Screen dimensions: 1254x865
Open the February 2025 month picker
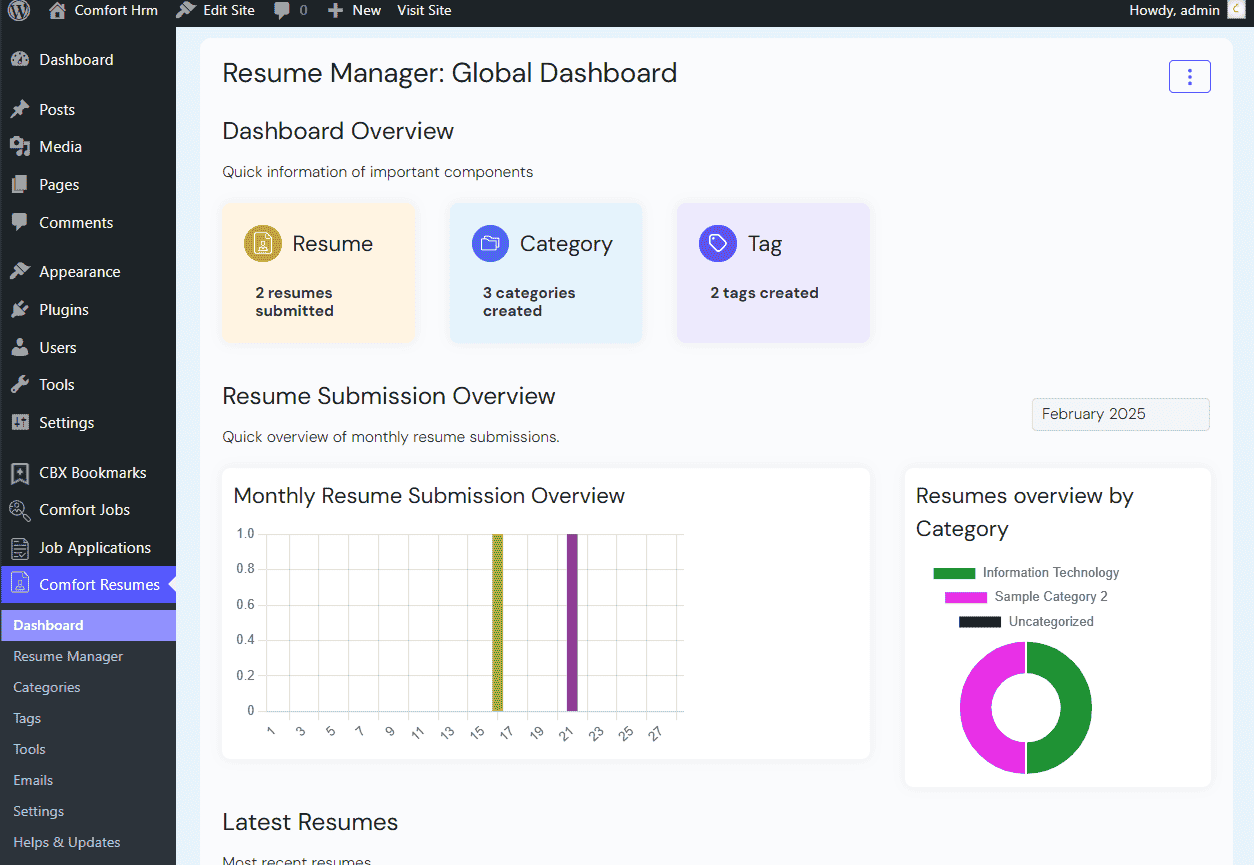1120,414
